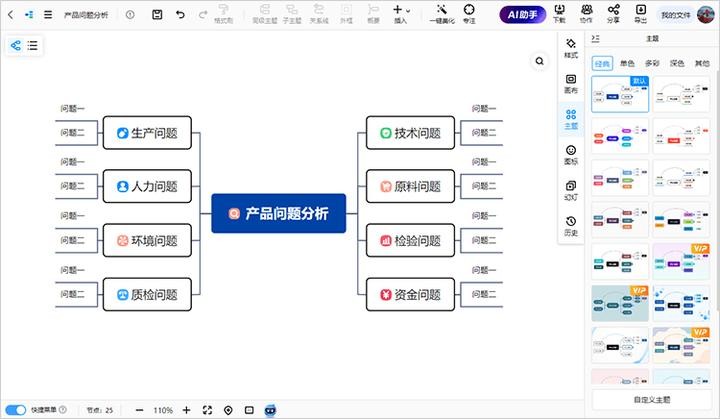Toggle the 快捷菜单 switch off
The height and width of the screenshot is (419, 720).
point(17,410)
